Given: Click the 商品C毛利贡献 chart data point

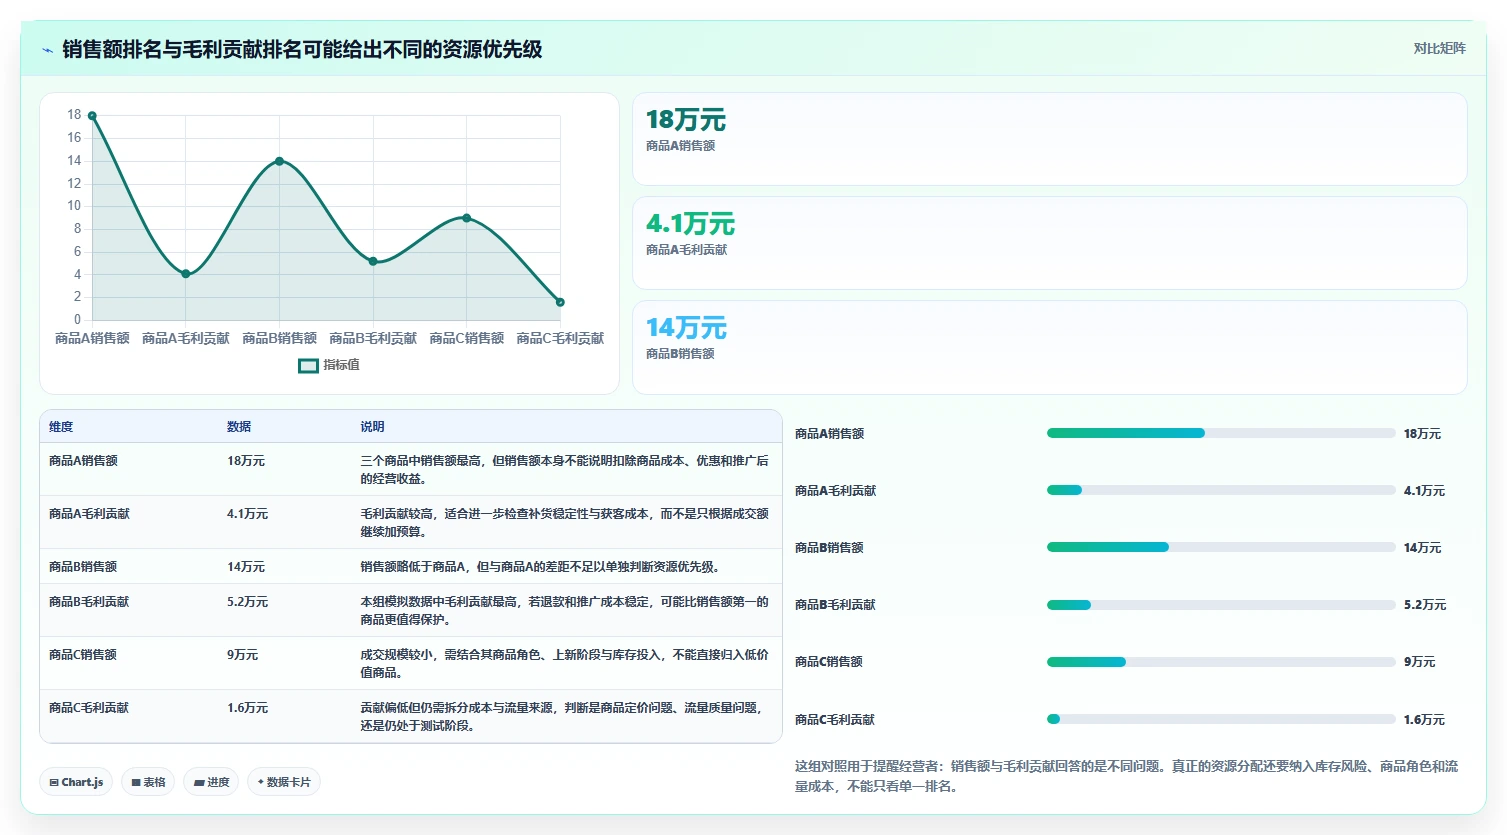Looking at the screenshot, I should click(x=560, y=302).
